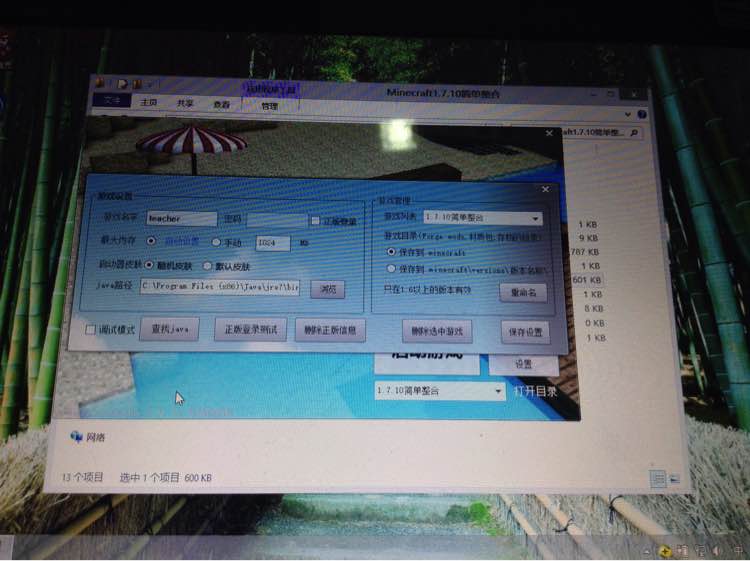The width and height of the screenshot is (750, 561).
Task: Click the volume speaker icon in the system tray
Action: click(717, 551)
